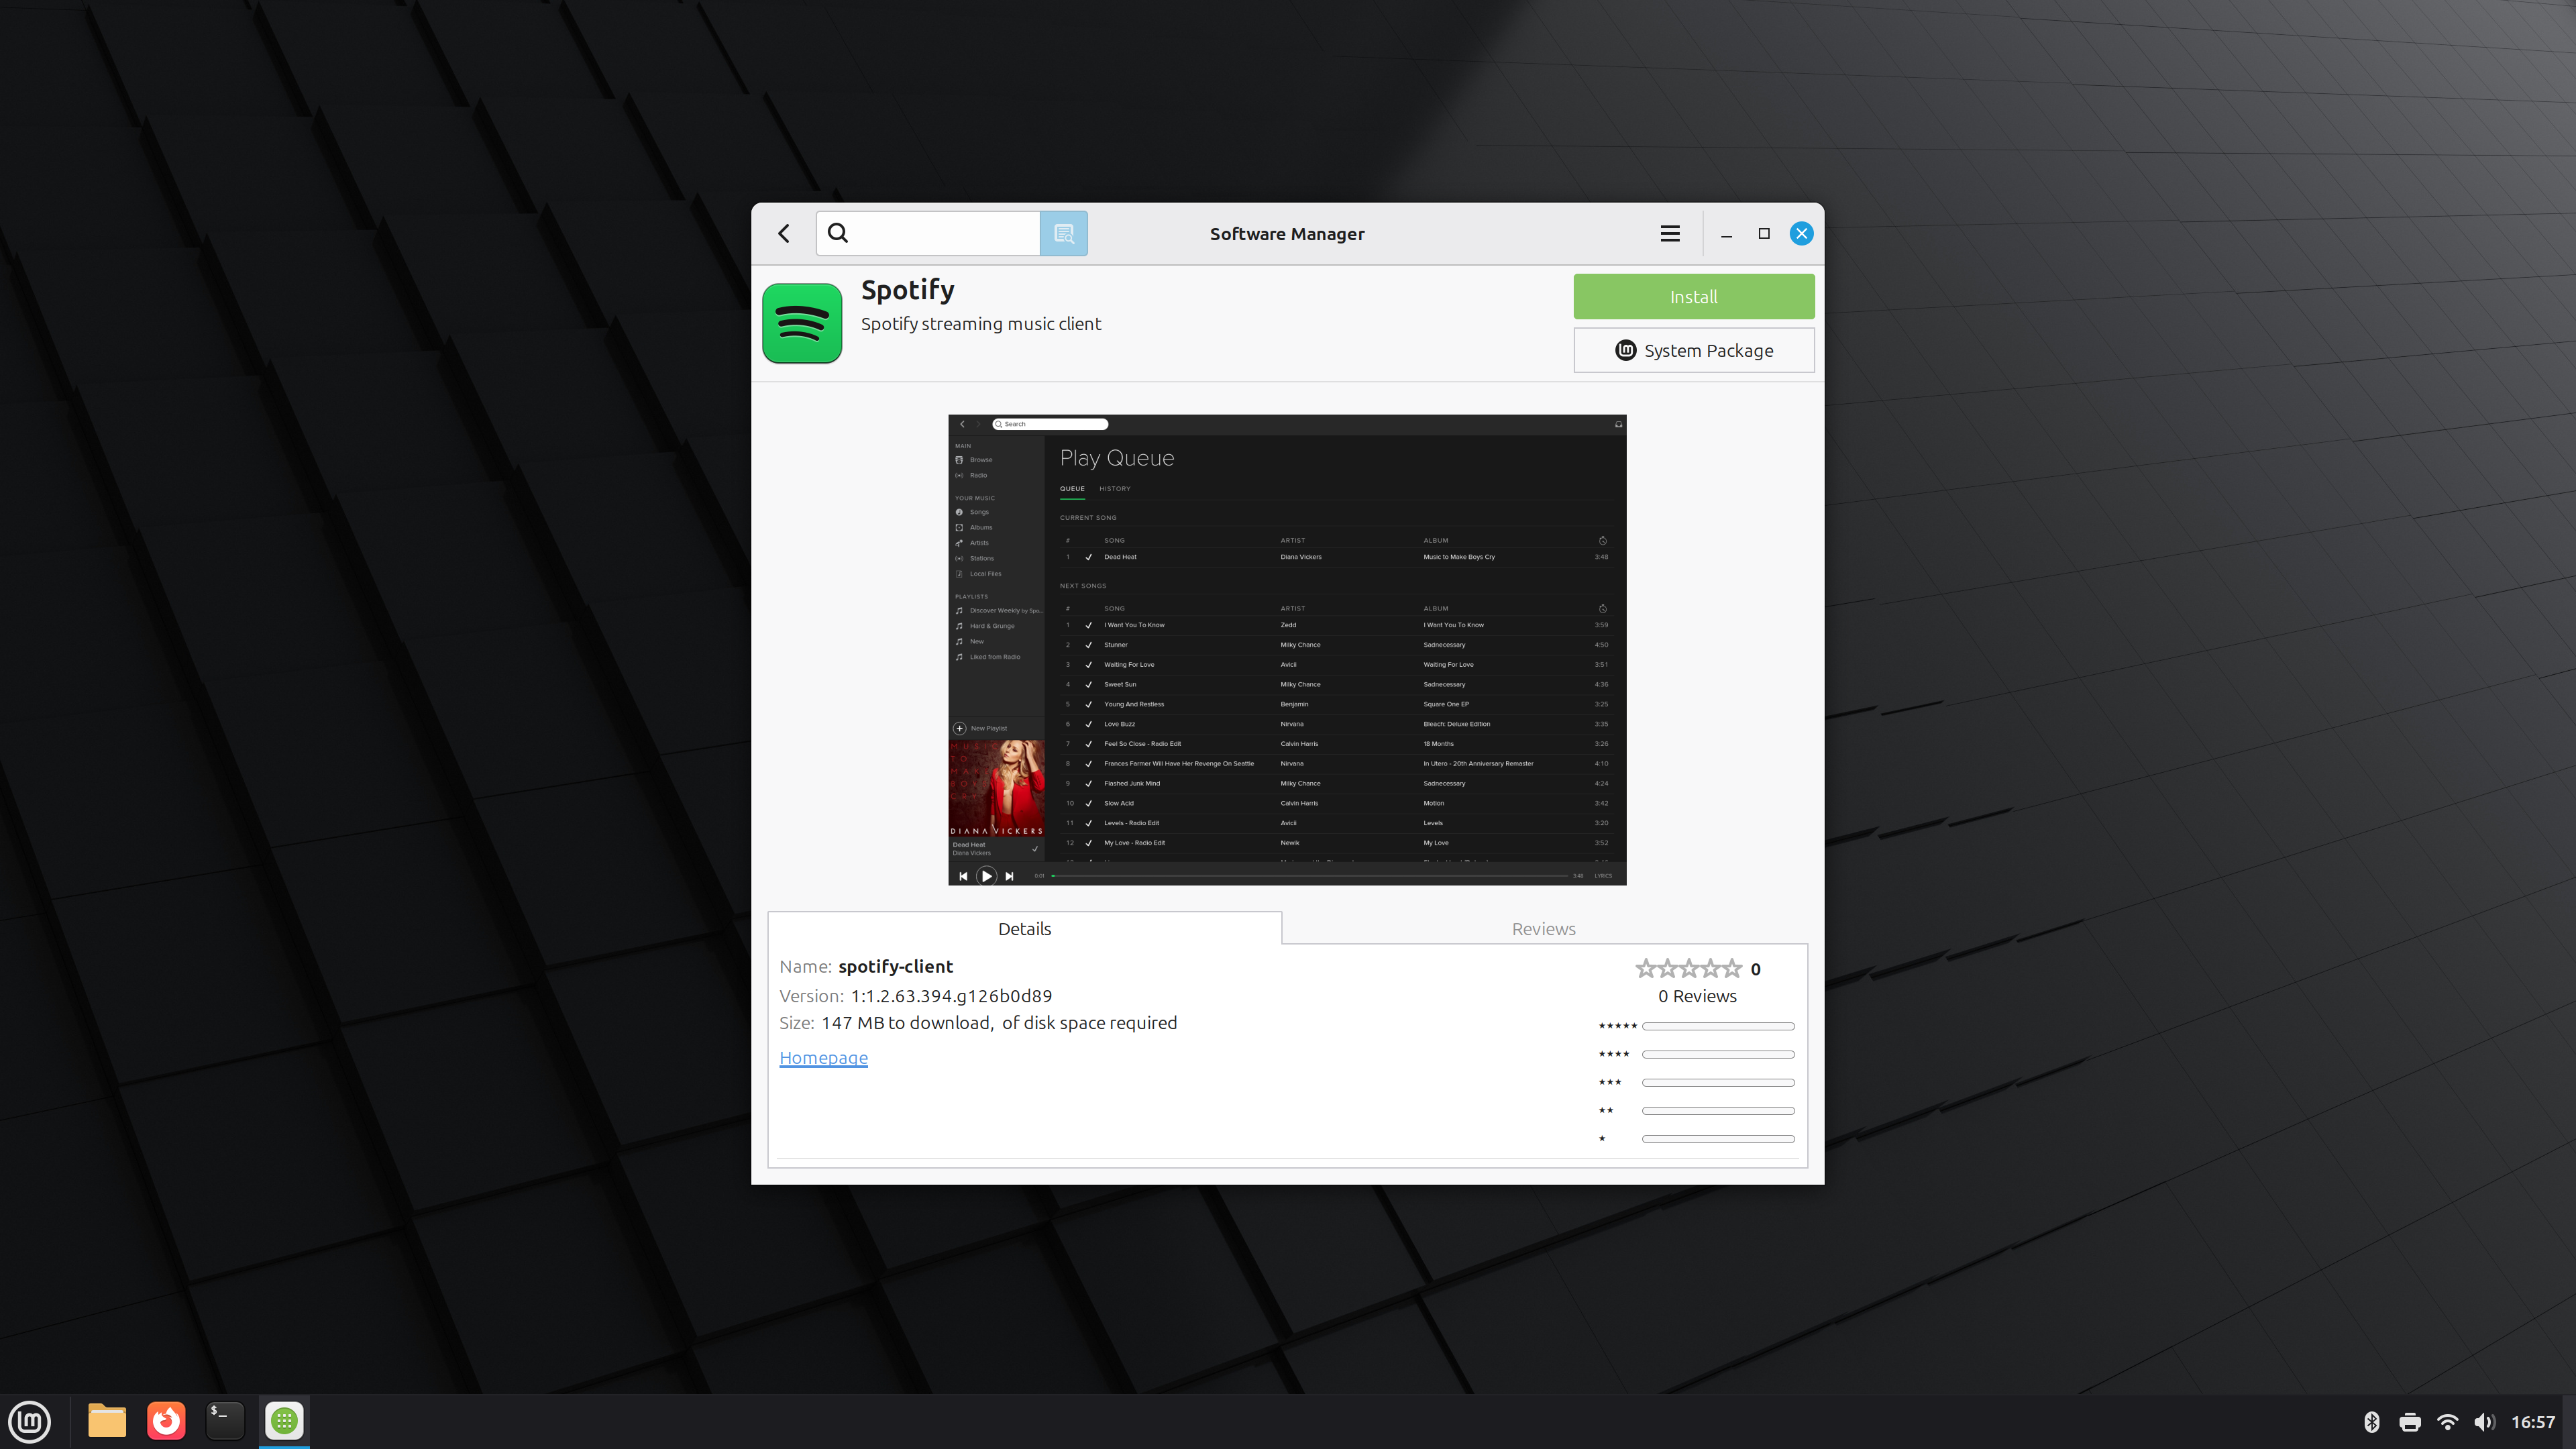Click the two-star rating bar
This screenshot has height=1449, width=2576.
click(1718, 1110)
